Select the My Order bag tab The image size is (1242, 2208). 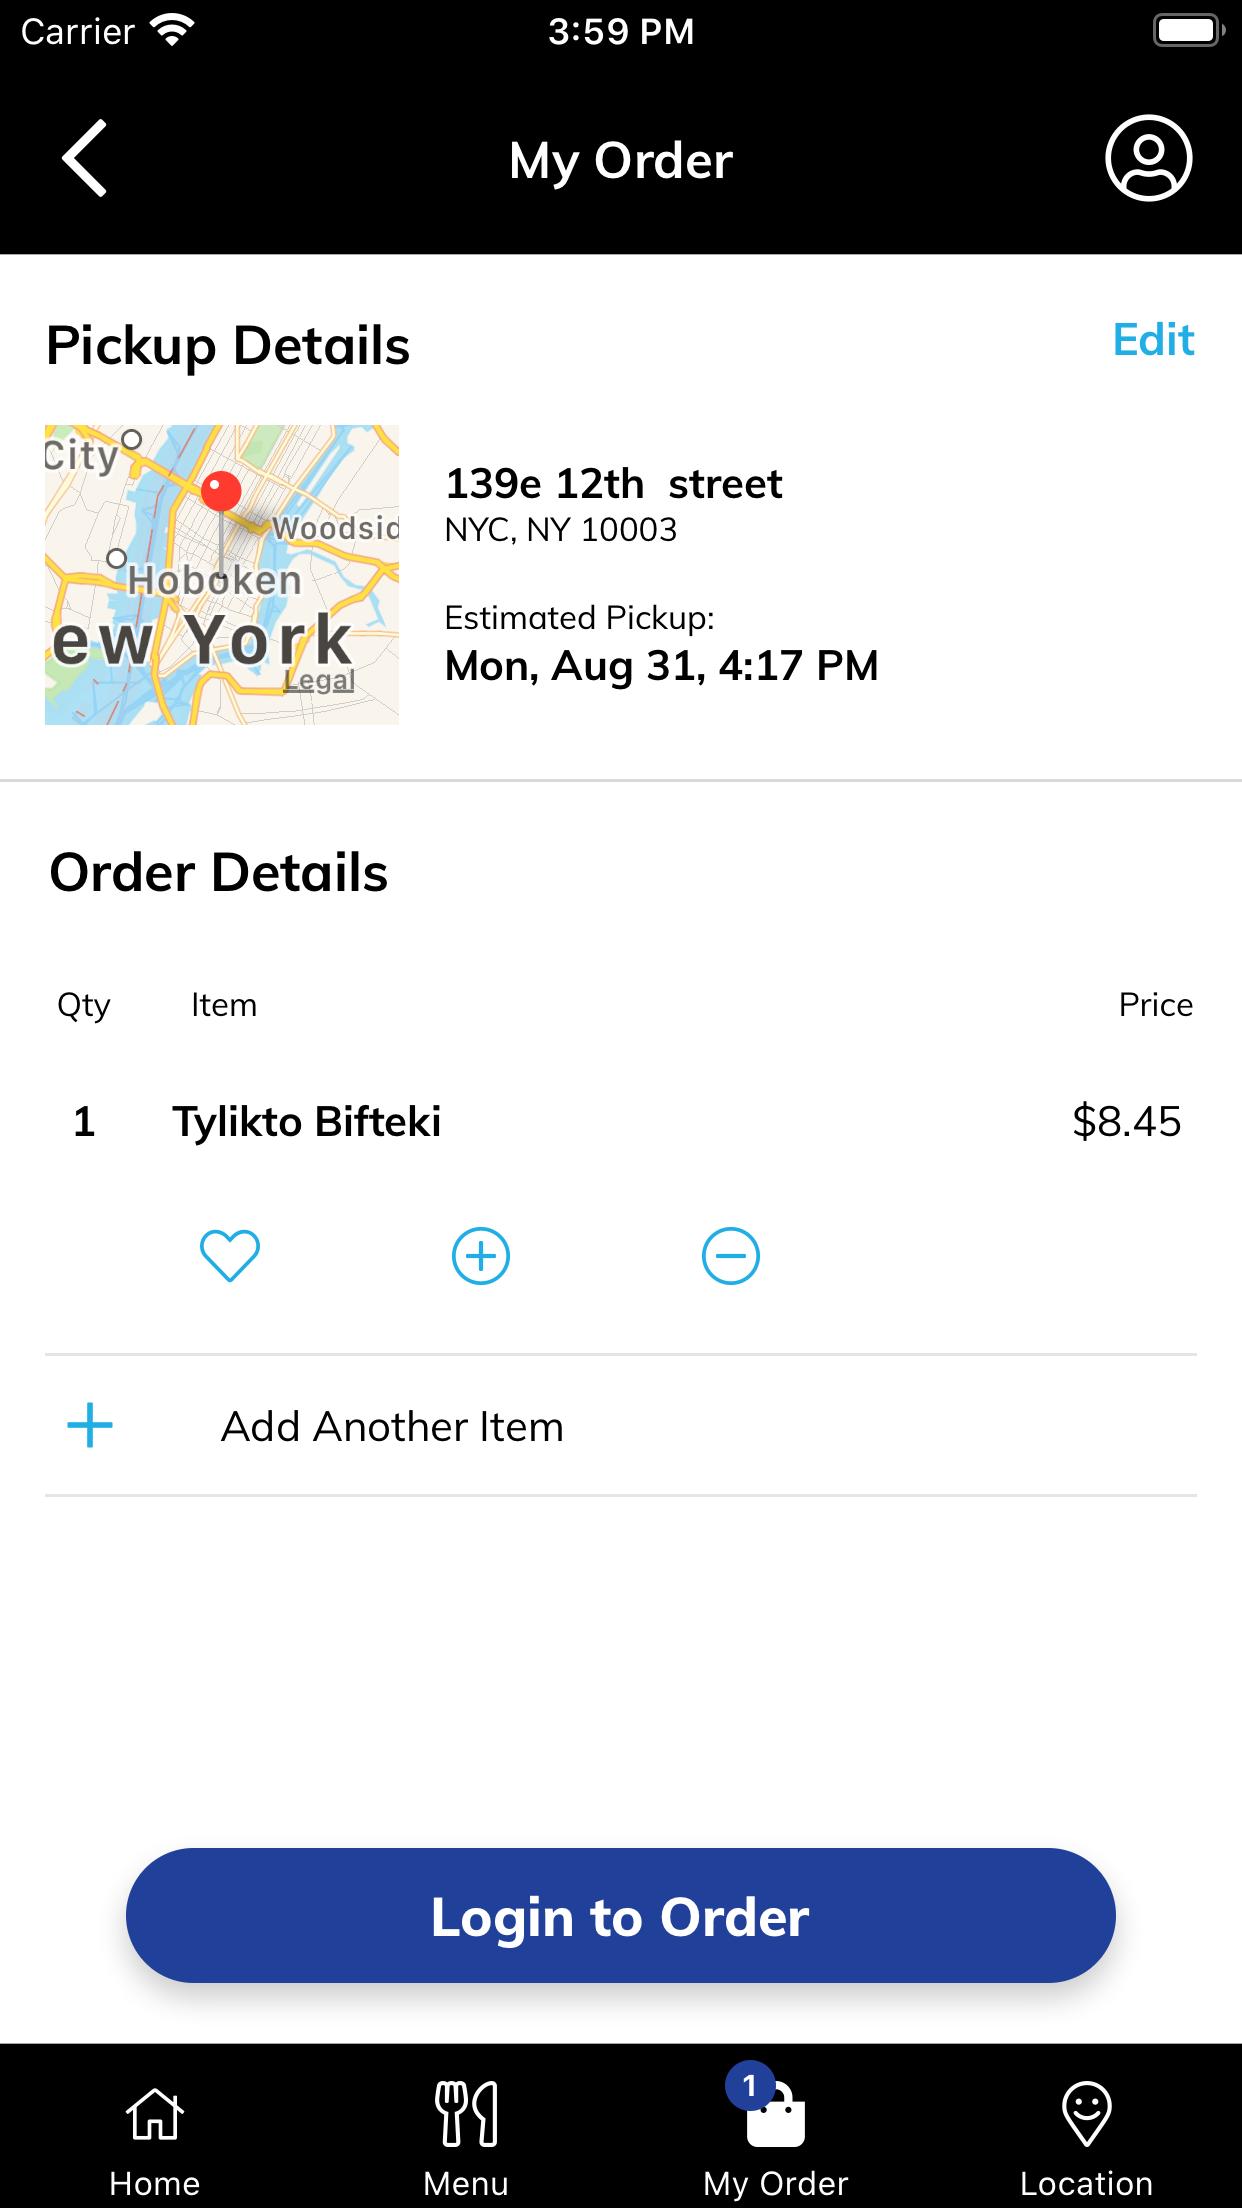[776, 2138]
